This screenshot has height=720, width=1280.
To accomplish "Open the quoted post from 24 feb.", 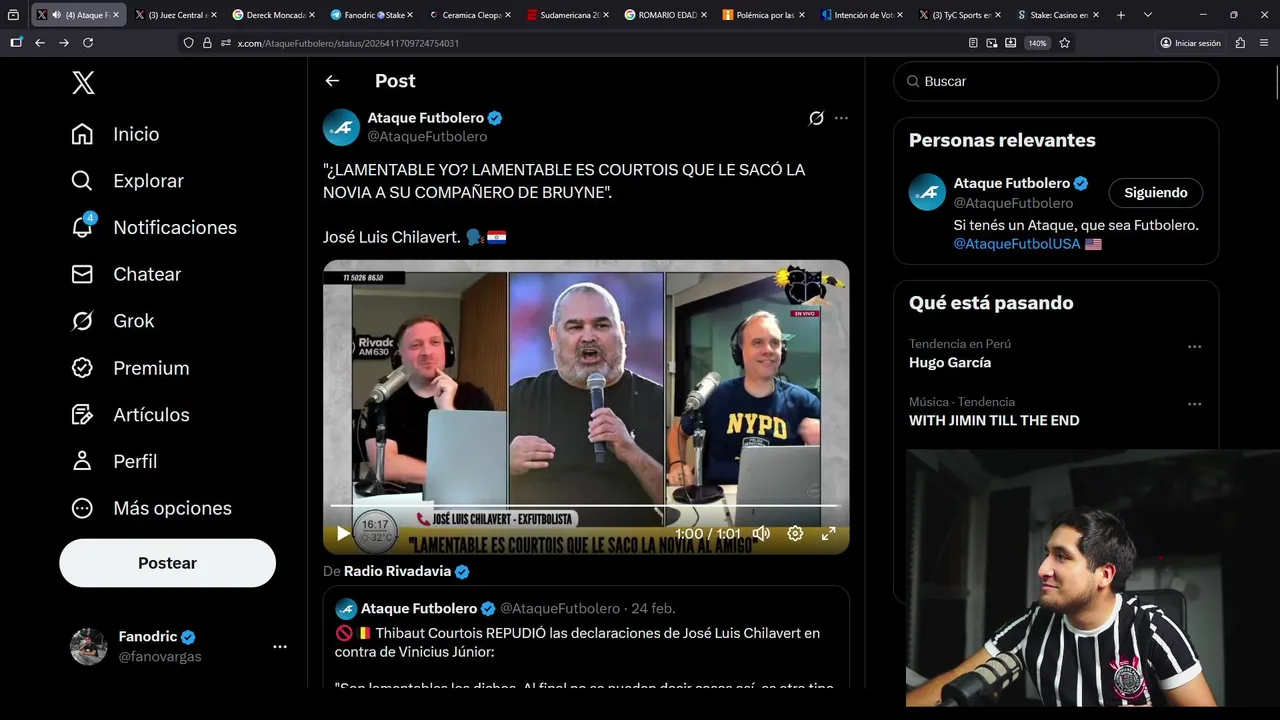I will coord(586,637).
